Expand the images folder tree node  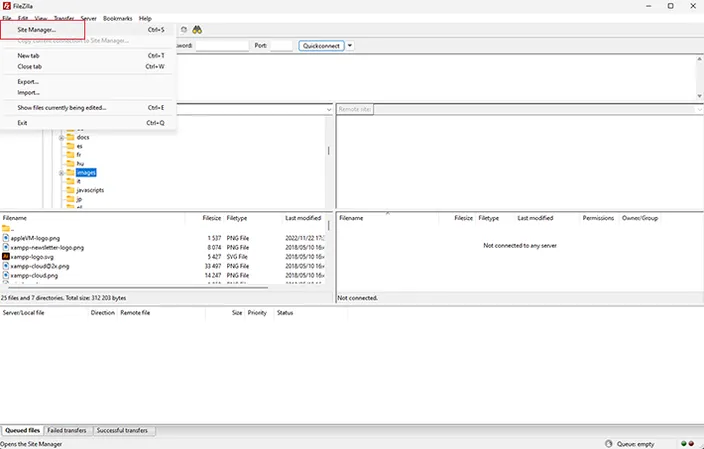click(62, 173)
